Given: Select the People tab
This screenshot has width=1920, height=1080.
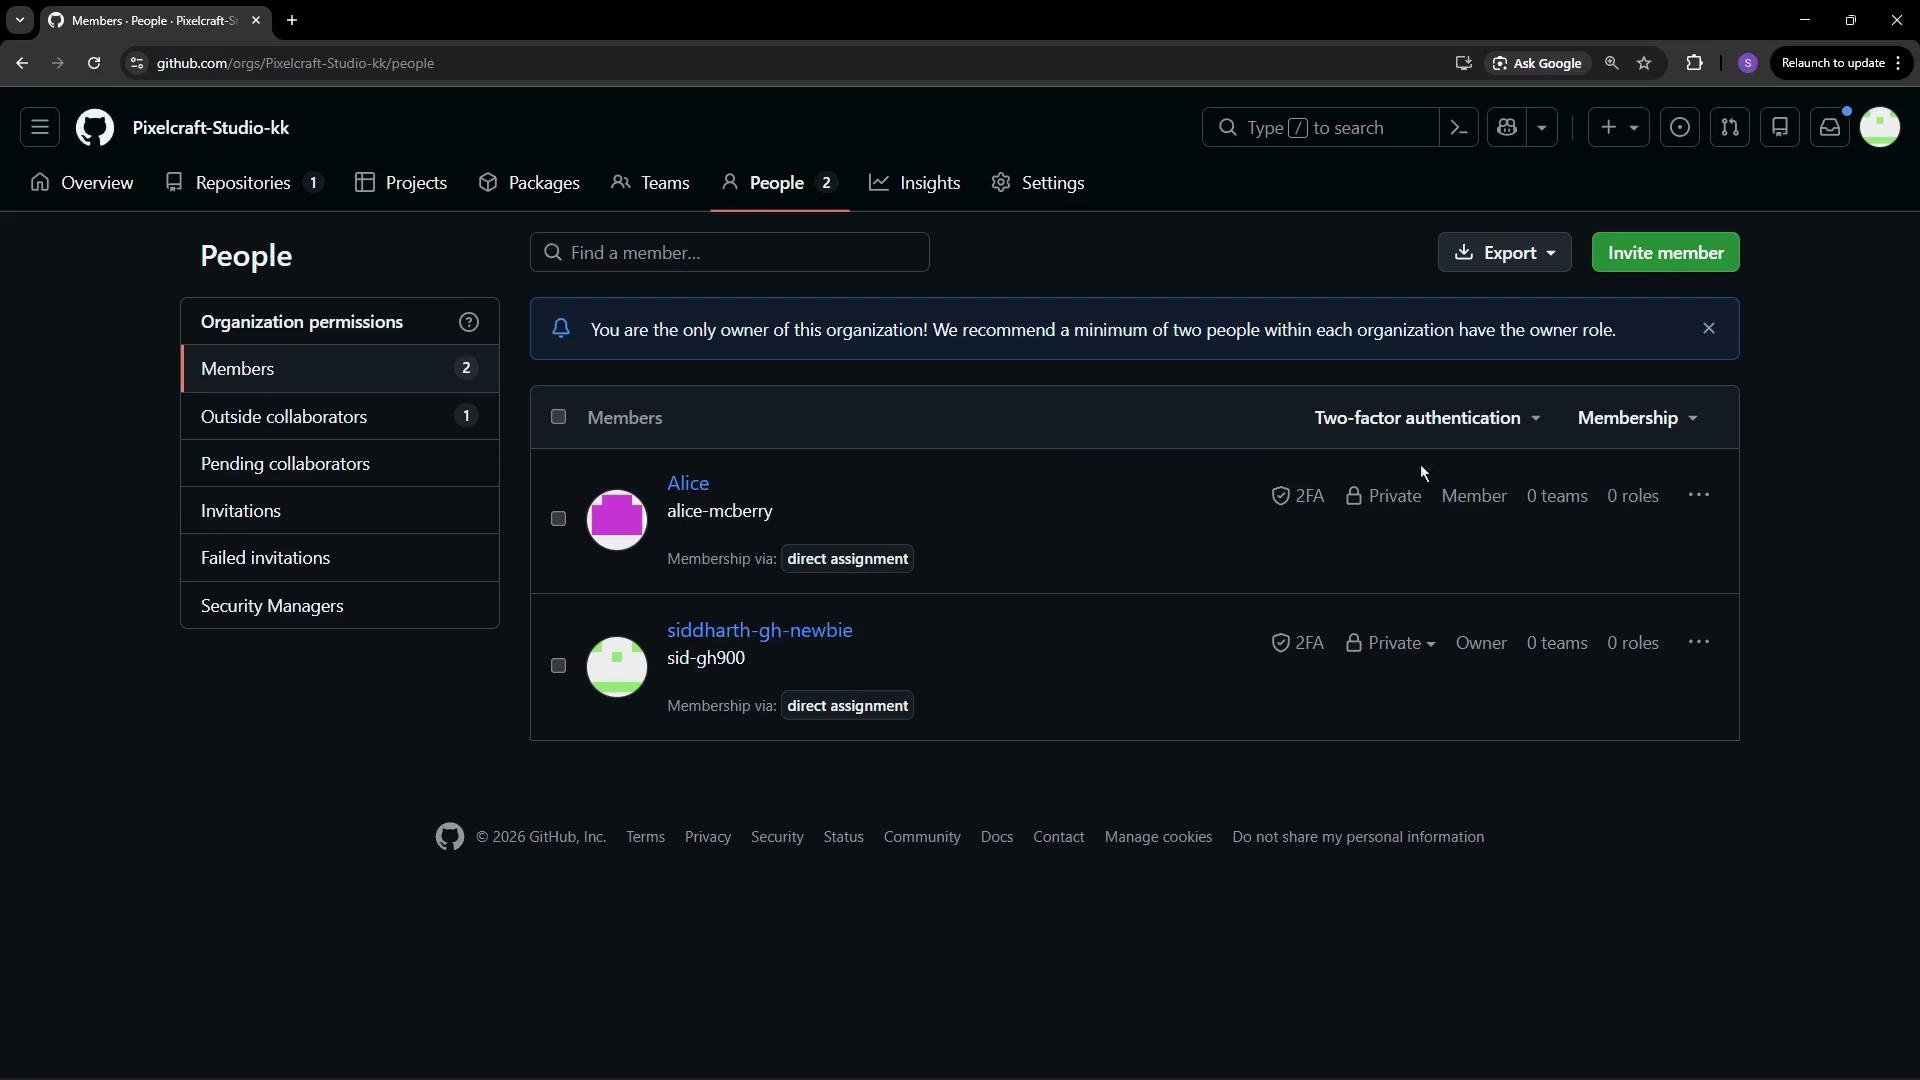Looking at the screenshot, I should pos(780,183).
